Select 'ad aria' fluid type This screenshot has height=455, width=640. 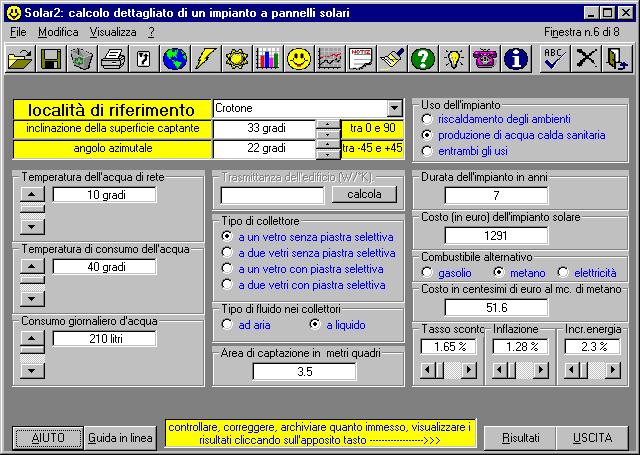[x=227, y=325]
